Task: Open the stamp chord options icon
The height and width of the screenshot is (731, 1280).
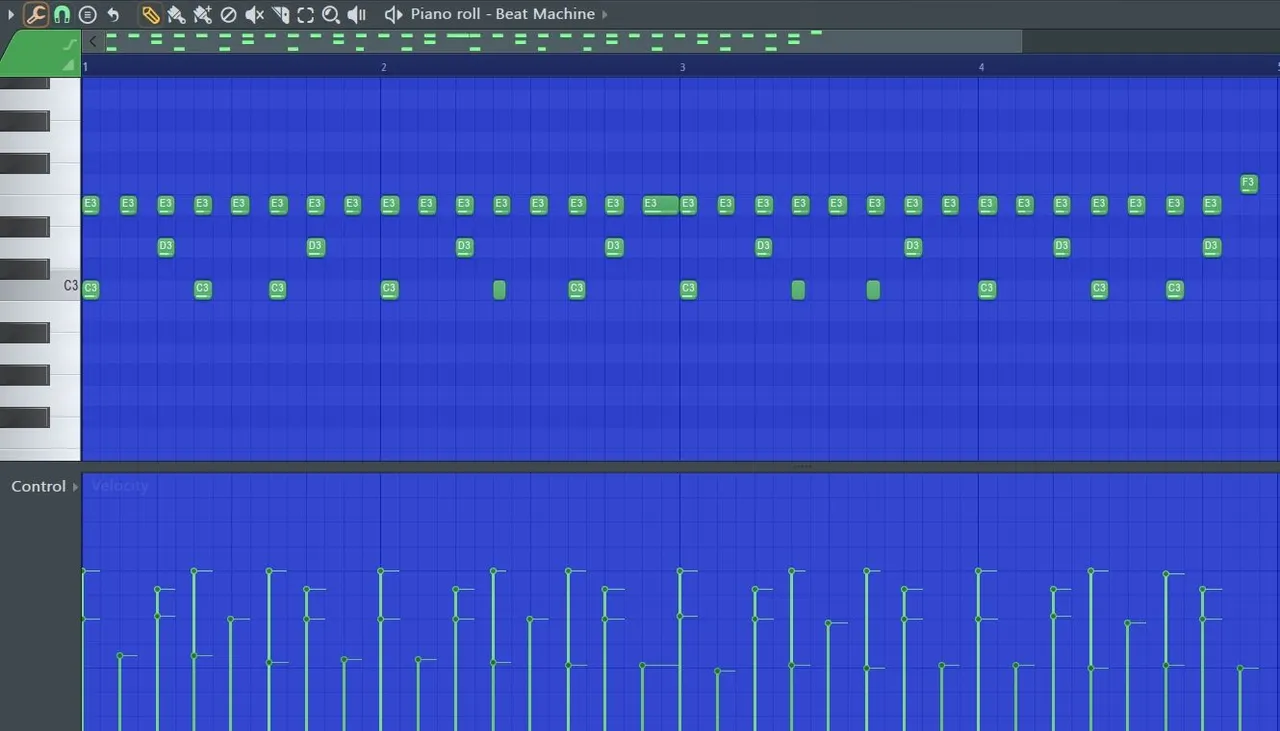Action: click(88, 14)
